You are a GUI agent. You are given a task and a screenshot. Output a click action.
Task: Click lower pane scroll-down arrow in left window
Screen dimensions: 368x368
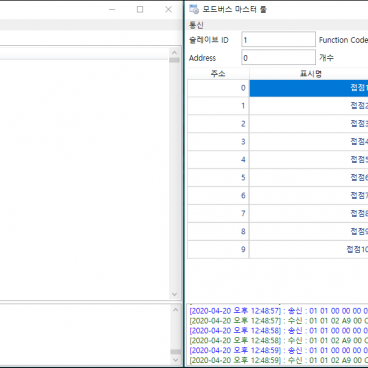176,360
